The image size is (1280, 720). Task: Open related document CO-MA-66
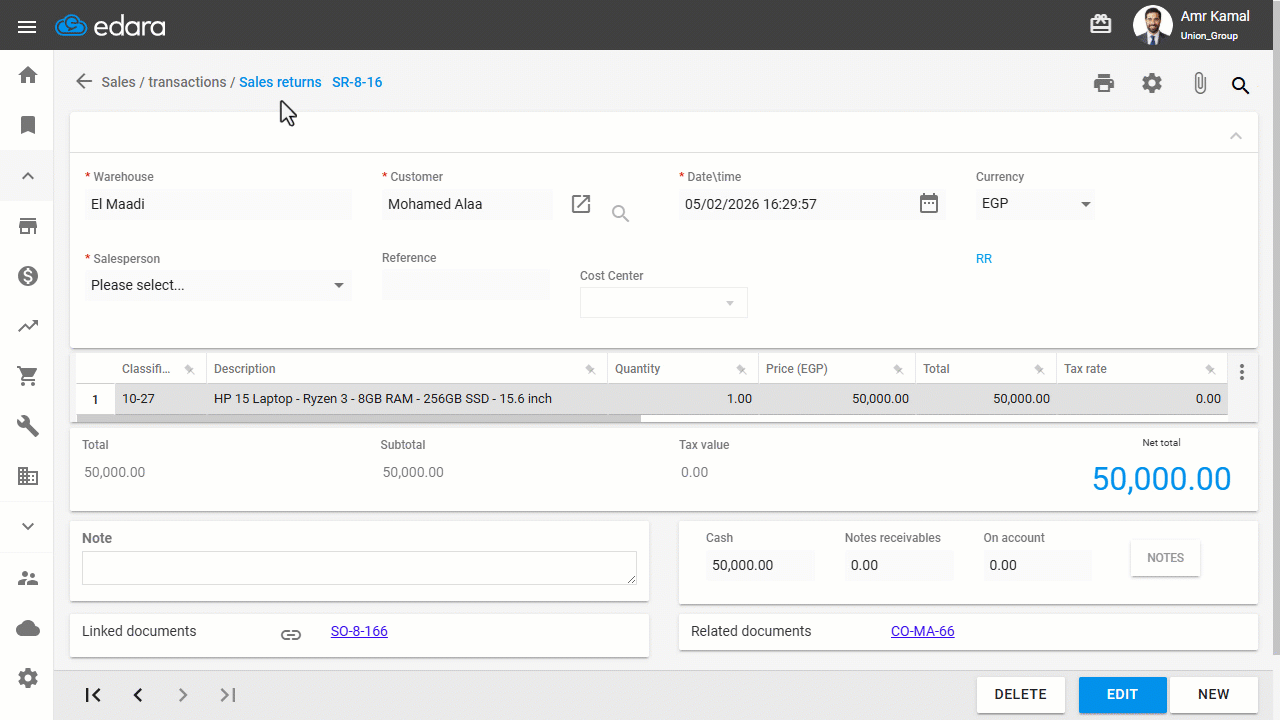click(923, 631)
